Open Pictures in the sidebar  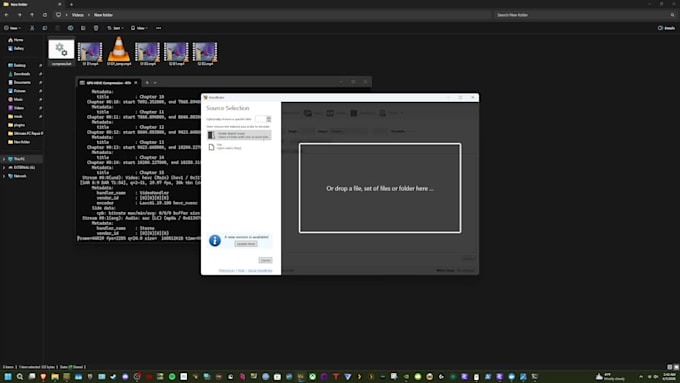(x=19, y=91)
